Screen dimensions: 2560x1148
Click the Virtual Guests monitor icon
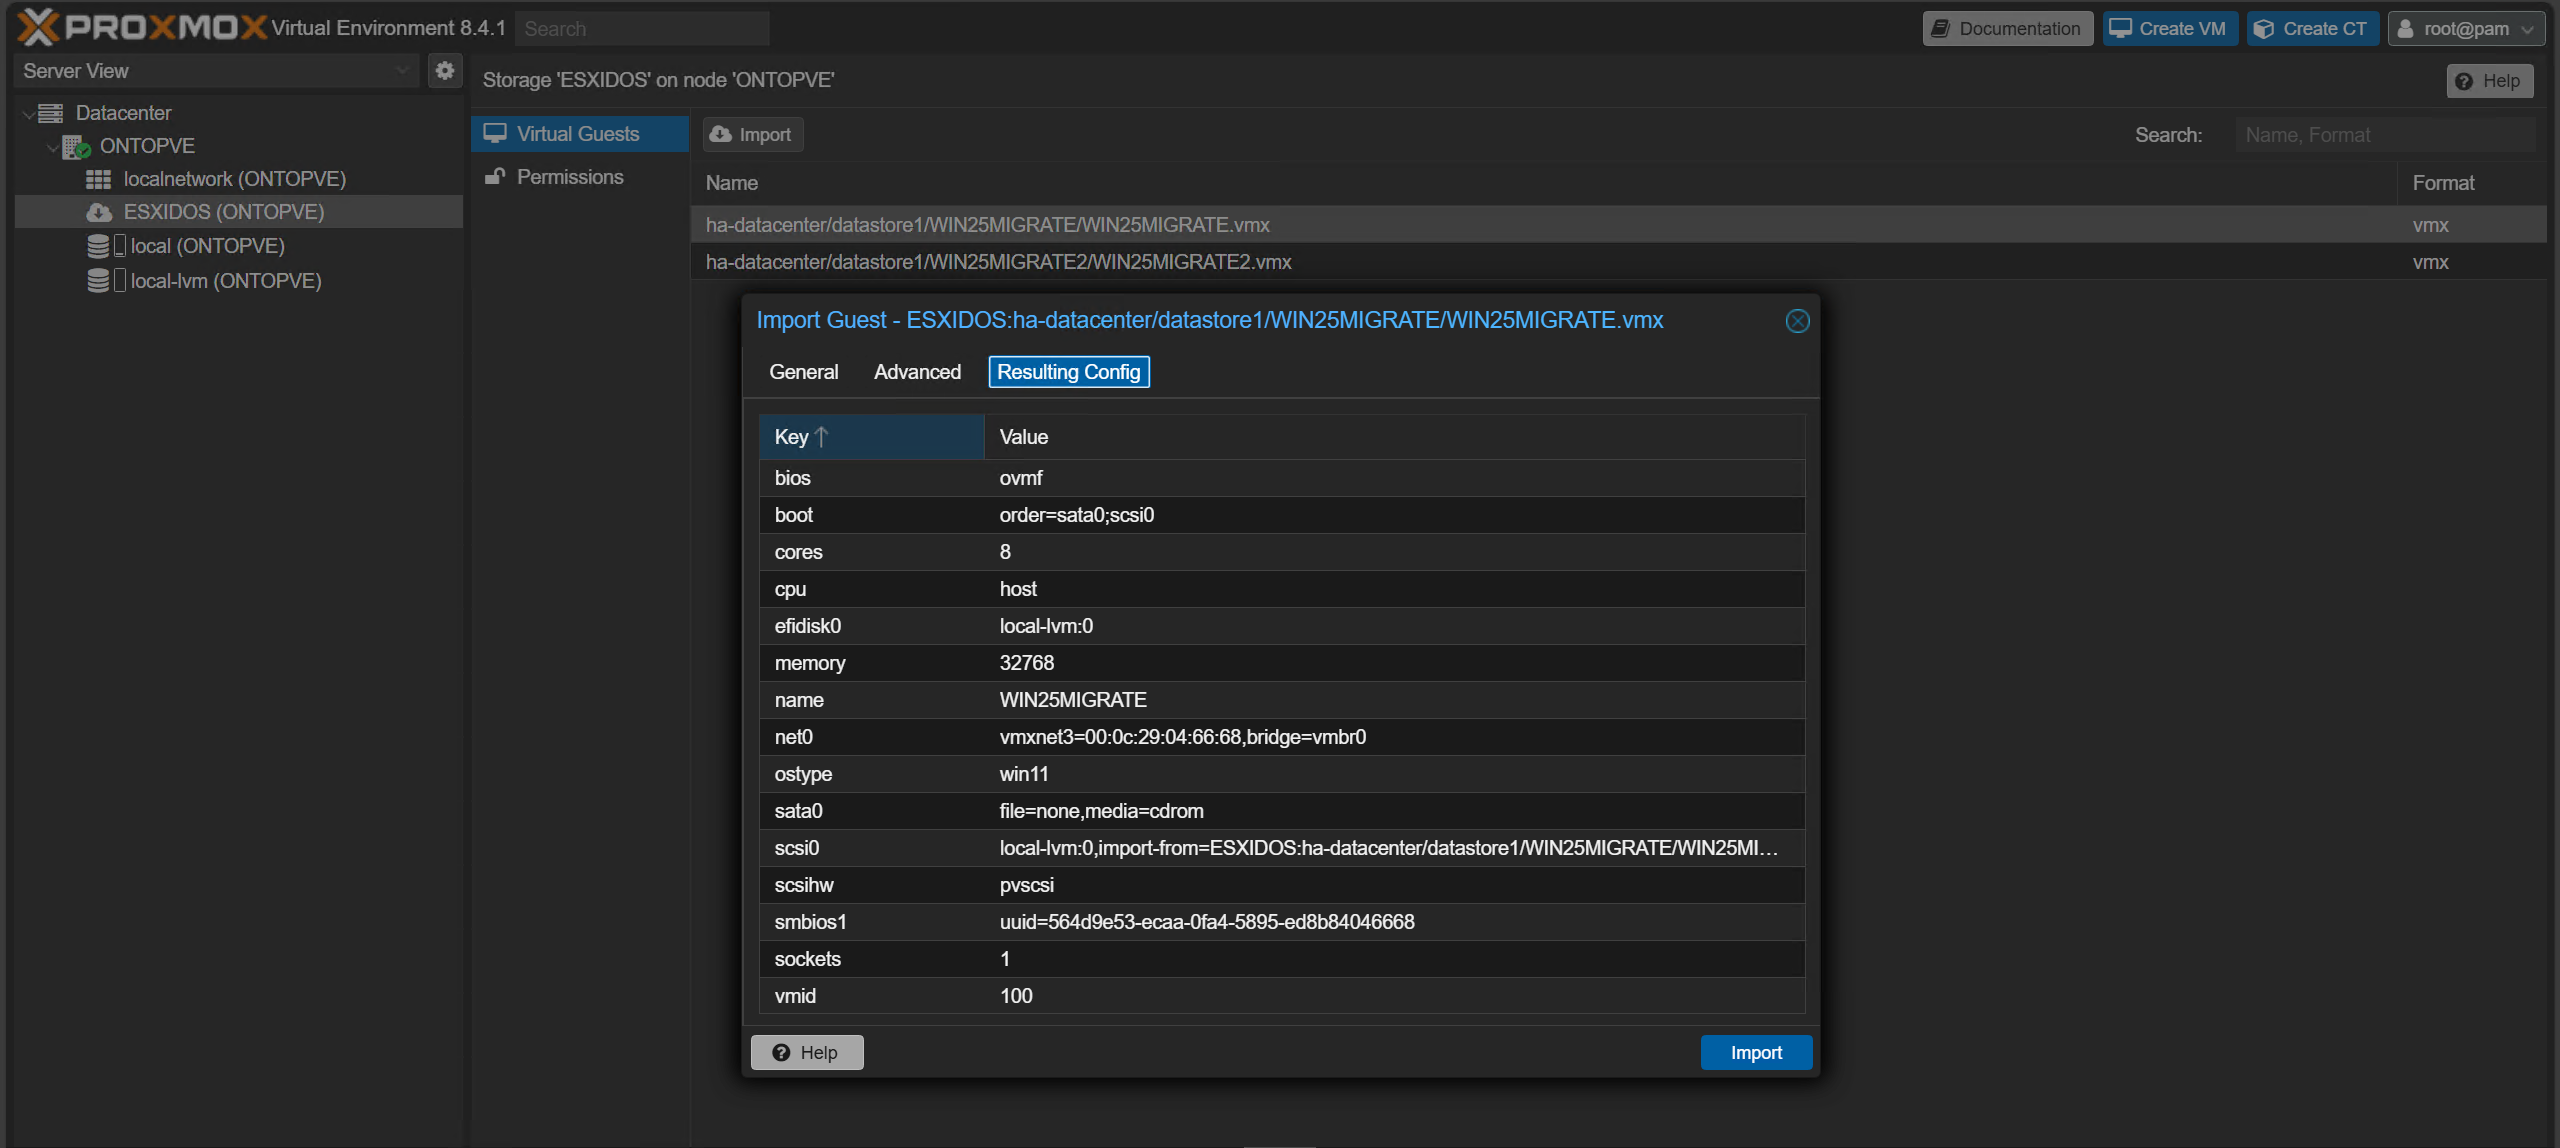tap(495, 133)
